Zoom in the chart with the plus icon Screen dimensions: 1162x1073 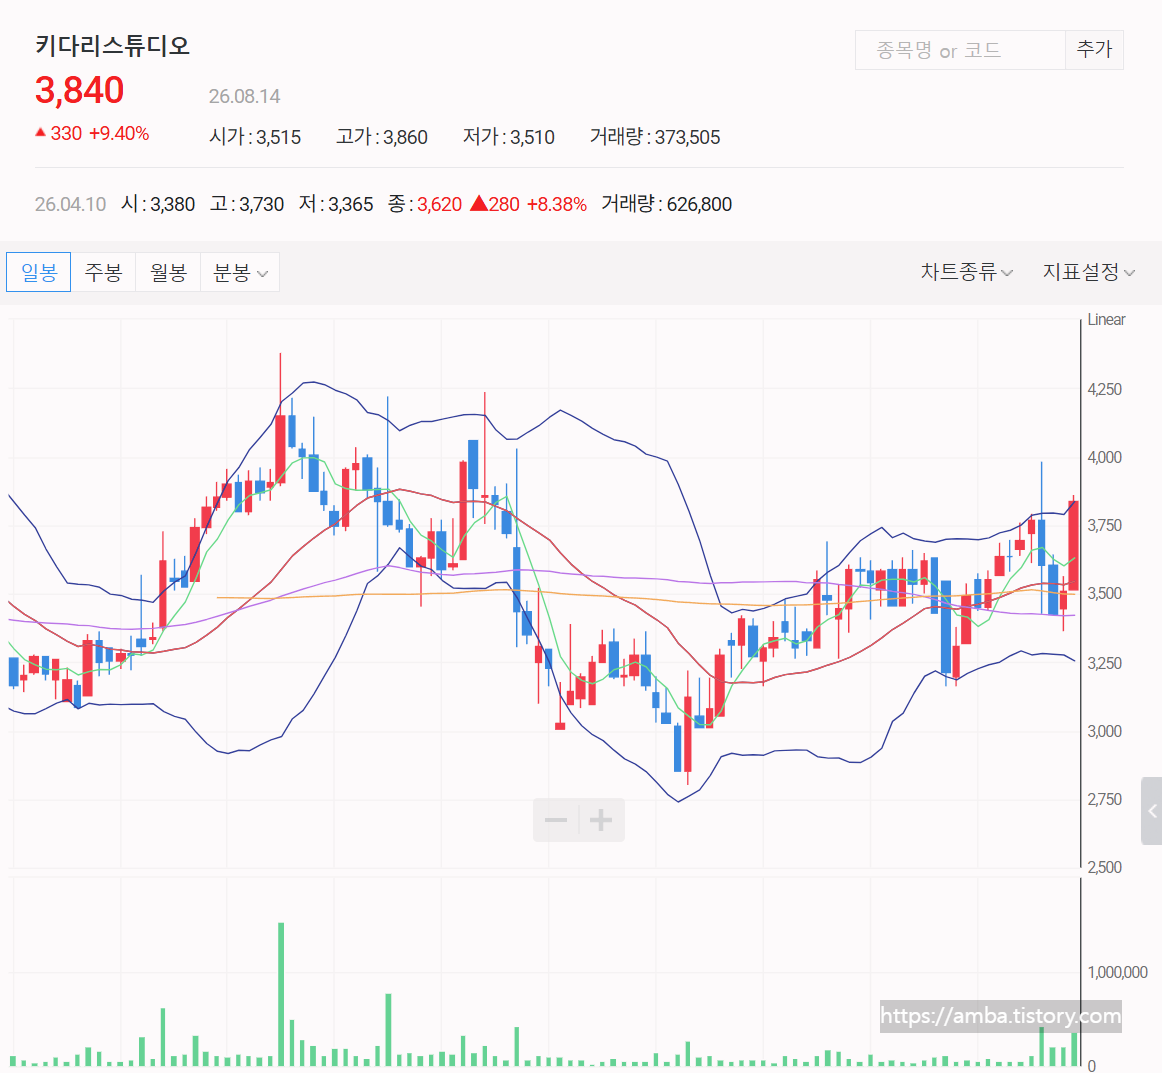point(601,820)
